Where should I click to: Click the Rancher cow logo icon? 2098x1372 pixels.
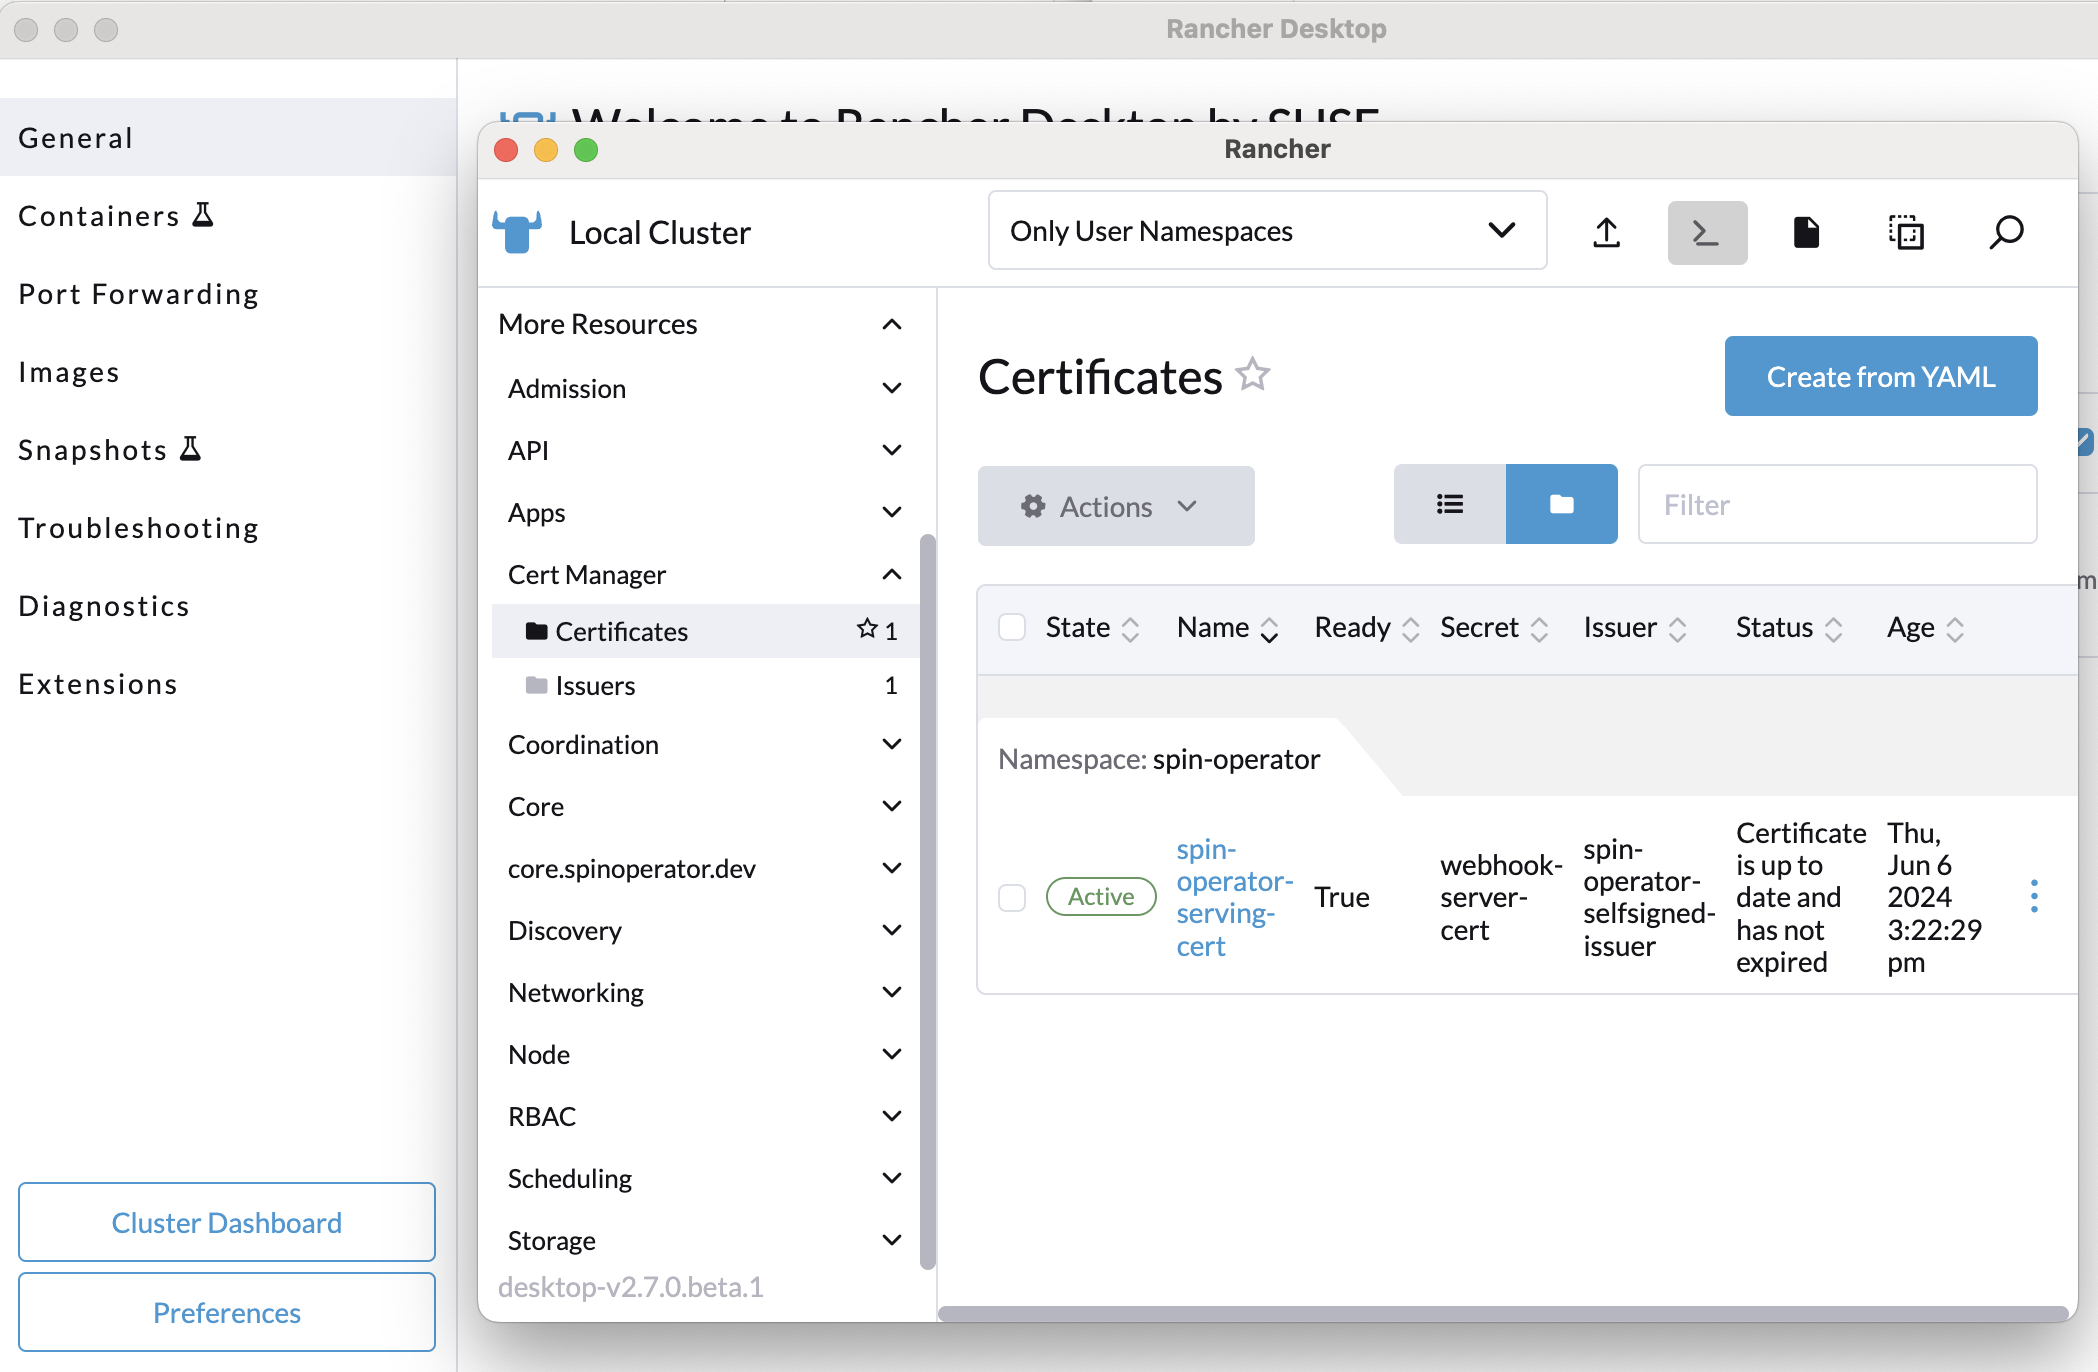tap(517, 232)
